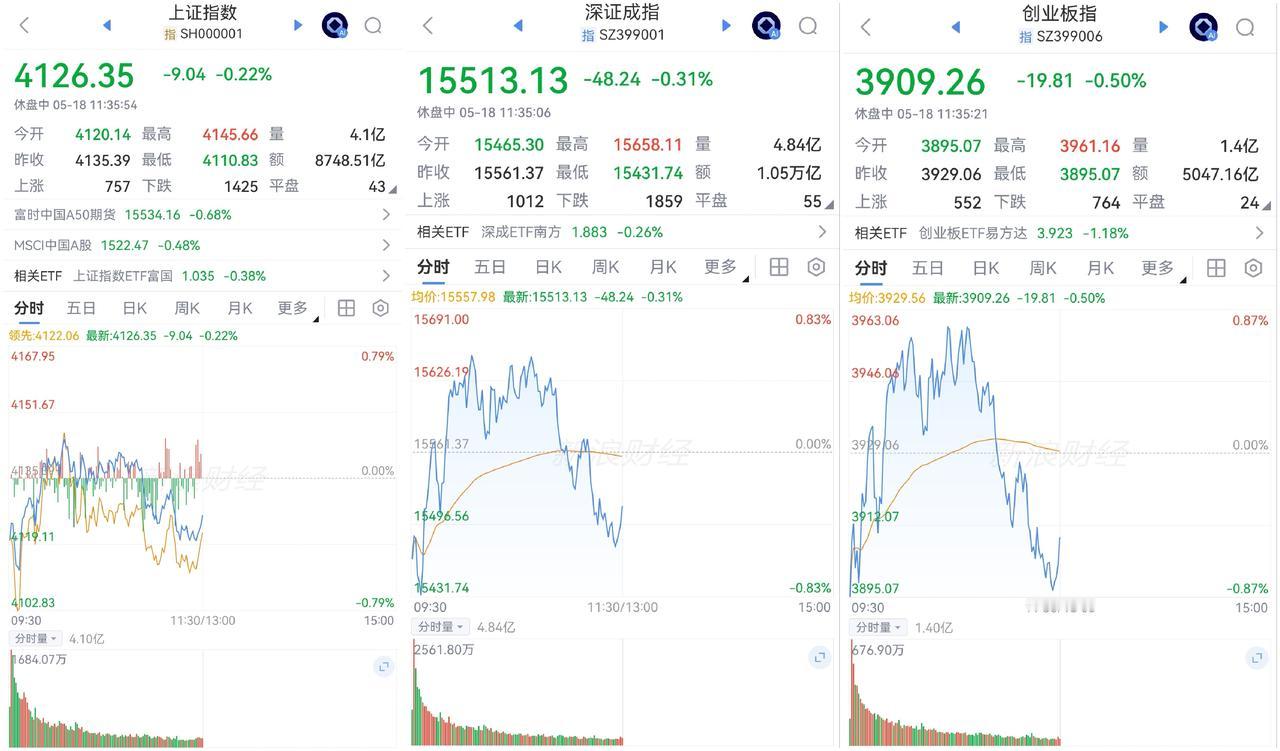Switch to next index after 上证指数

298,25
